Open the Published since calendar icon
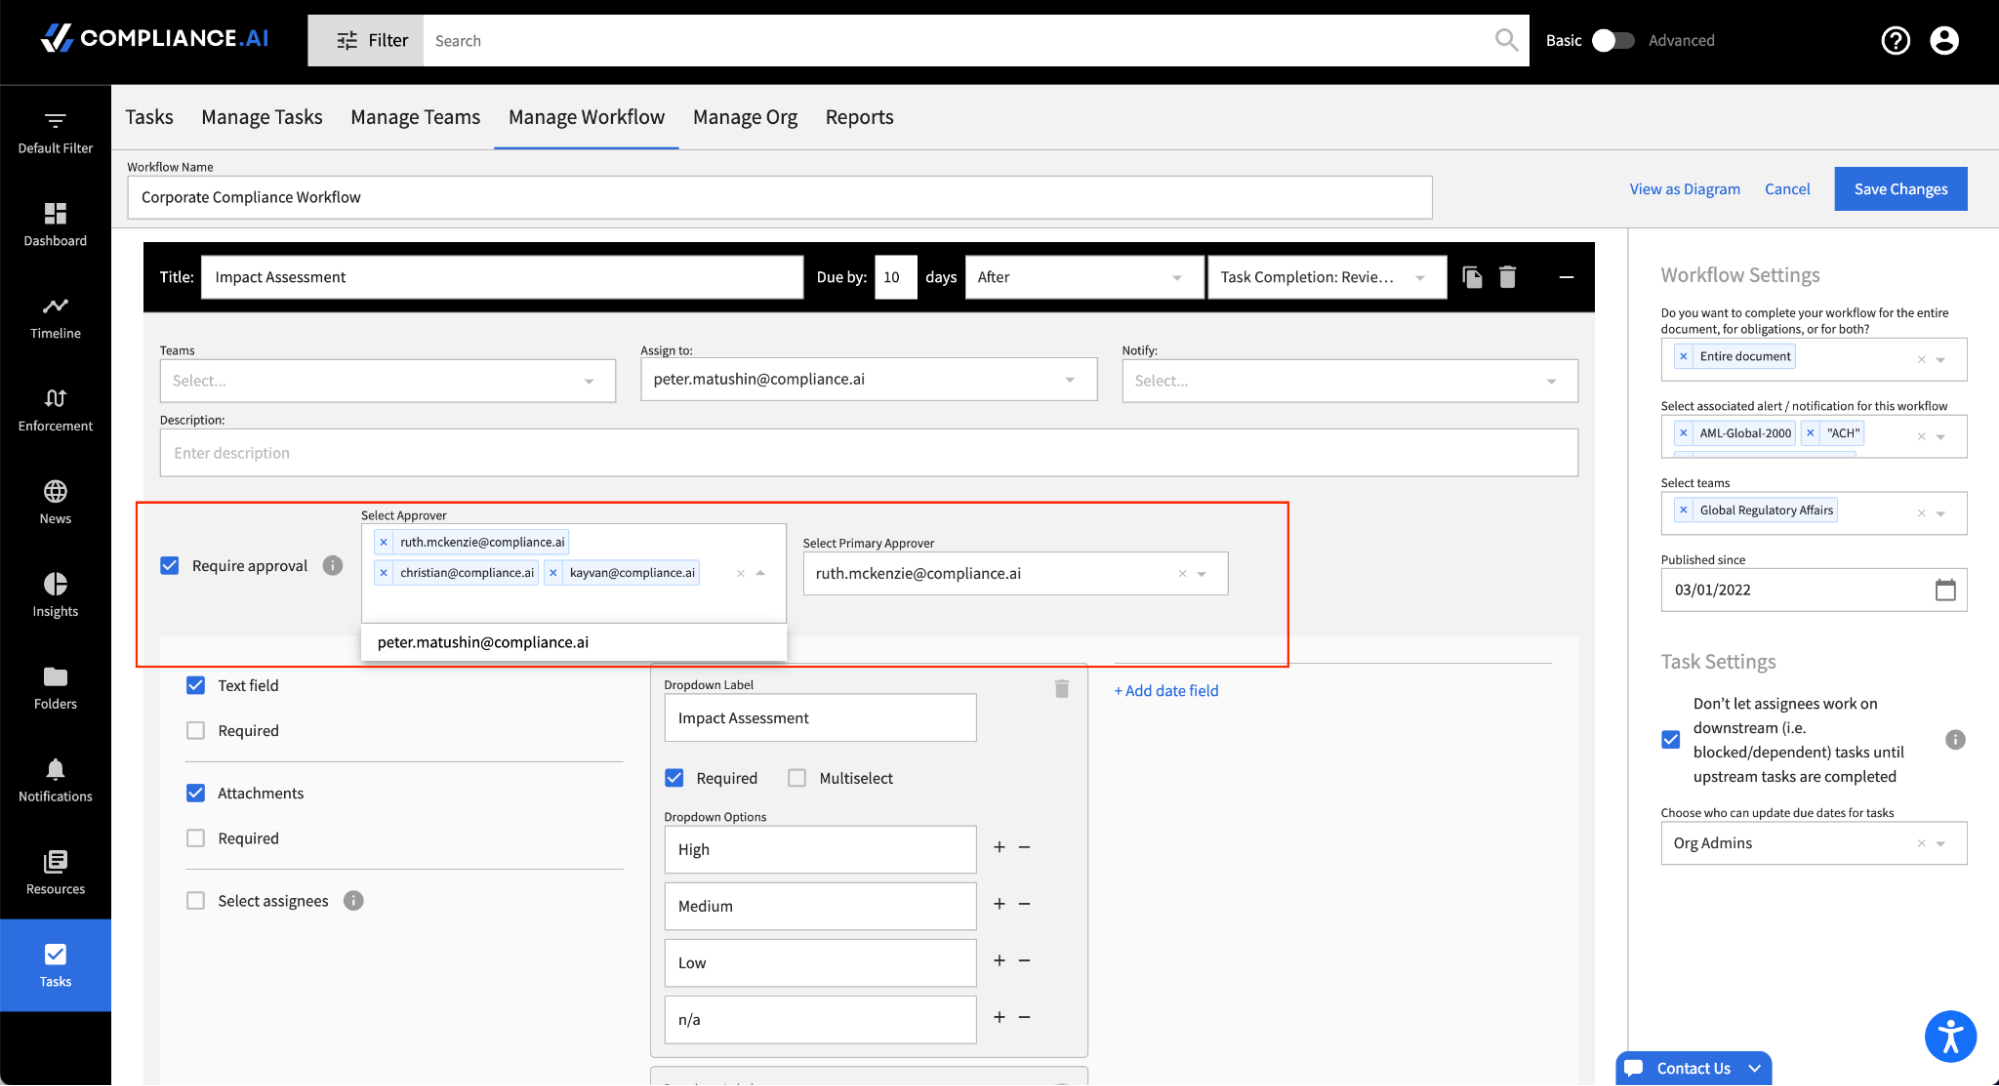Image resolution: width=1999 pixels, height=1086 pixels. [1944, 590]
